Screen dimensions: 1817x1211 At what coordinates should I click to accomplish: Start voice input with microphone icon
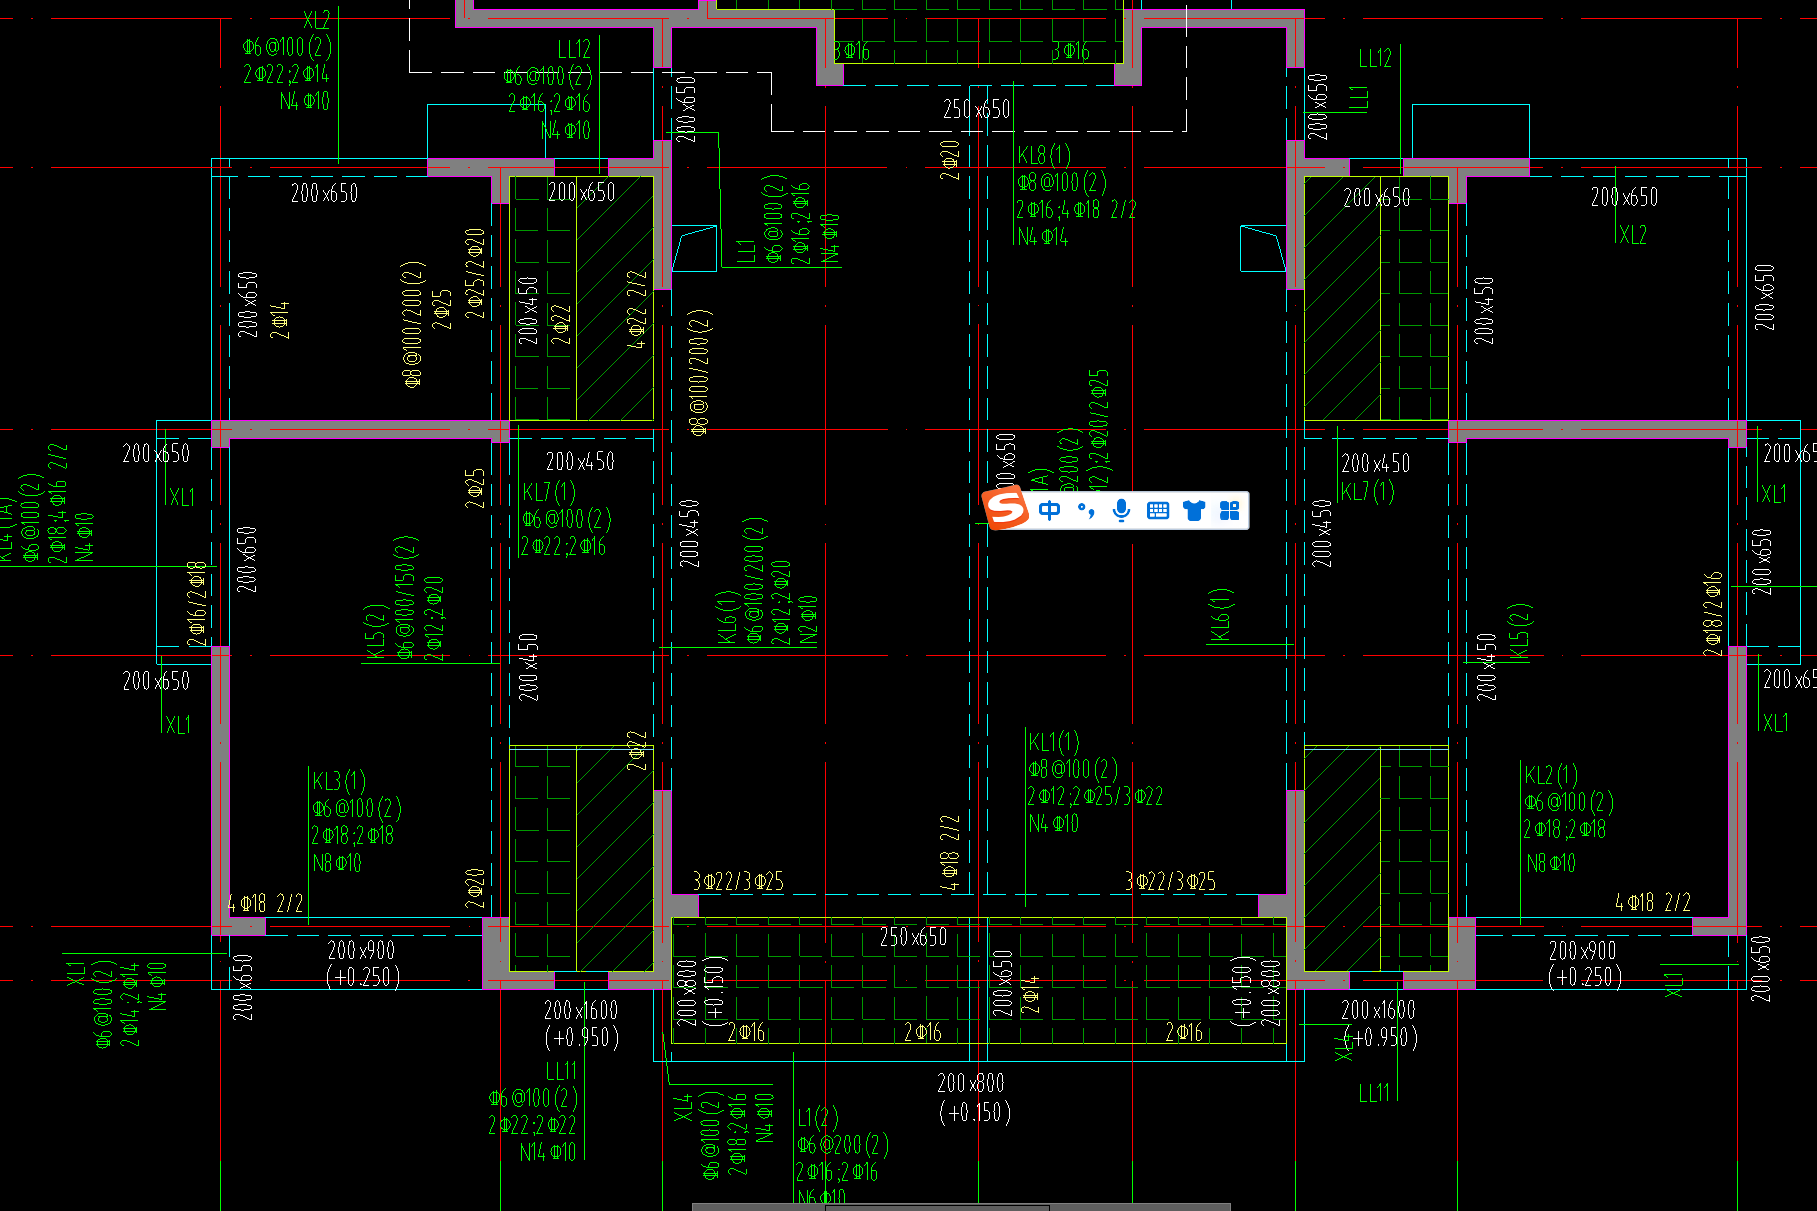pos(1122,510)
